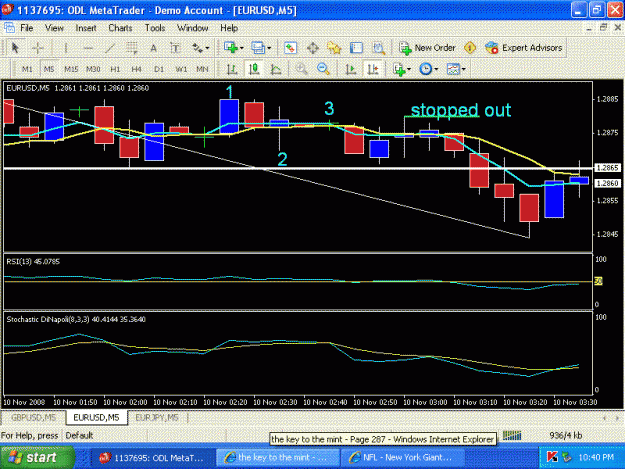Click the ODL MetaTrader taskbar button
Screen dimensions: 625x469
153,458
